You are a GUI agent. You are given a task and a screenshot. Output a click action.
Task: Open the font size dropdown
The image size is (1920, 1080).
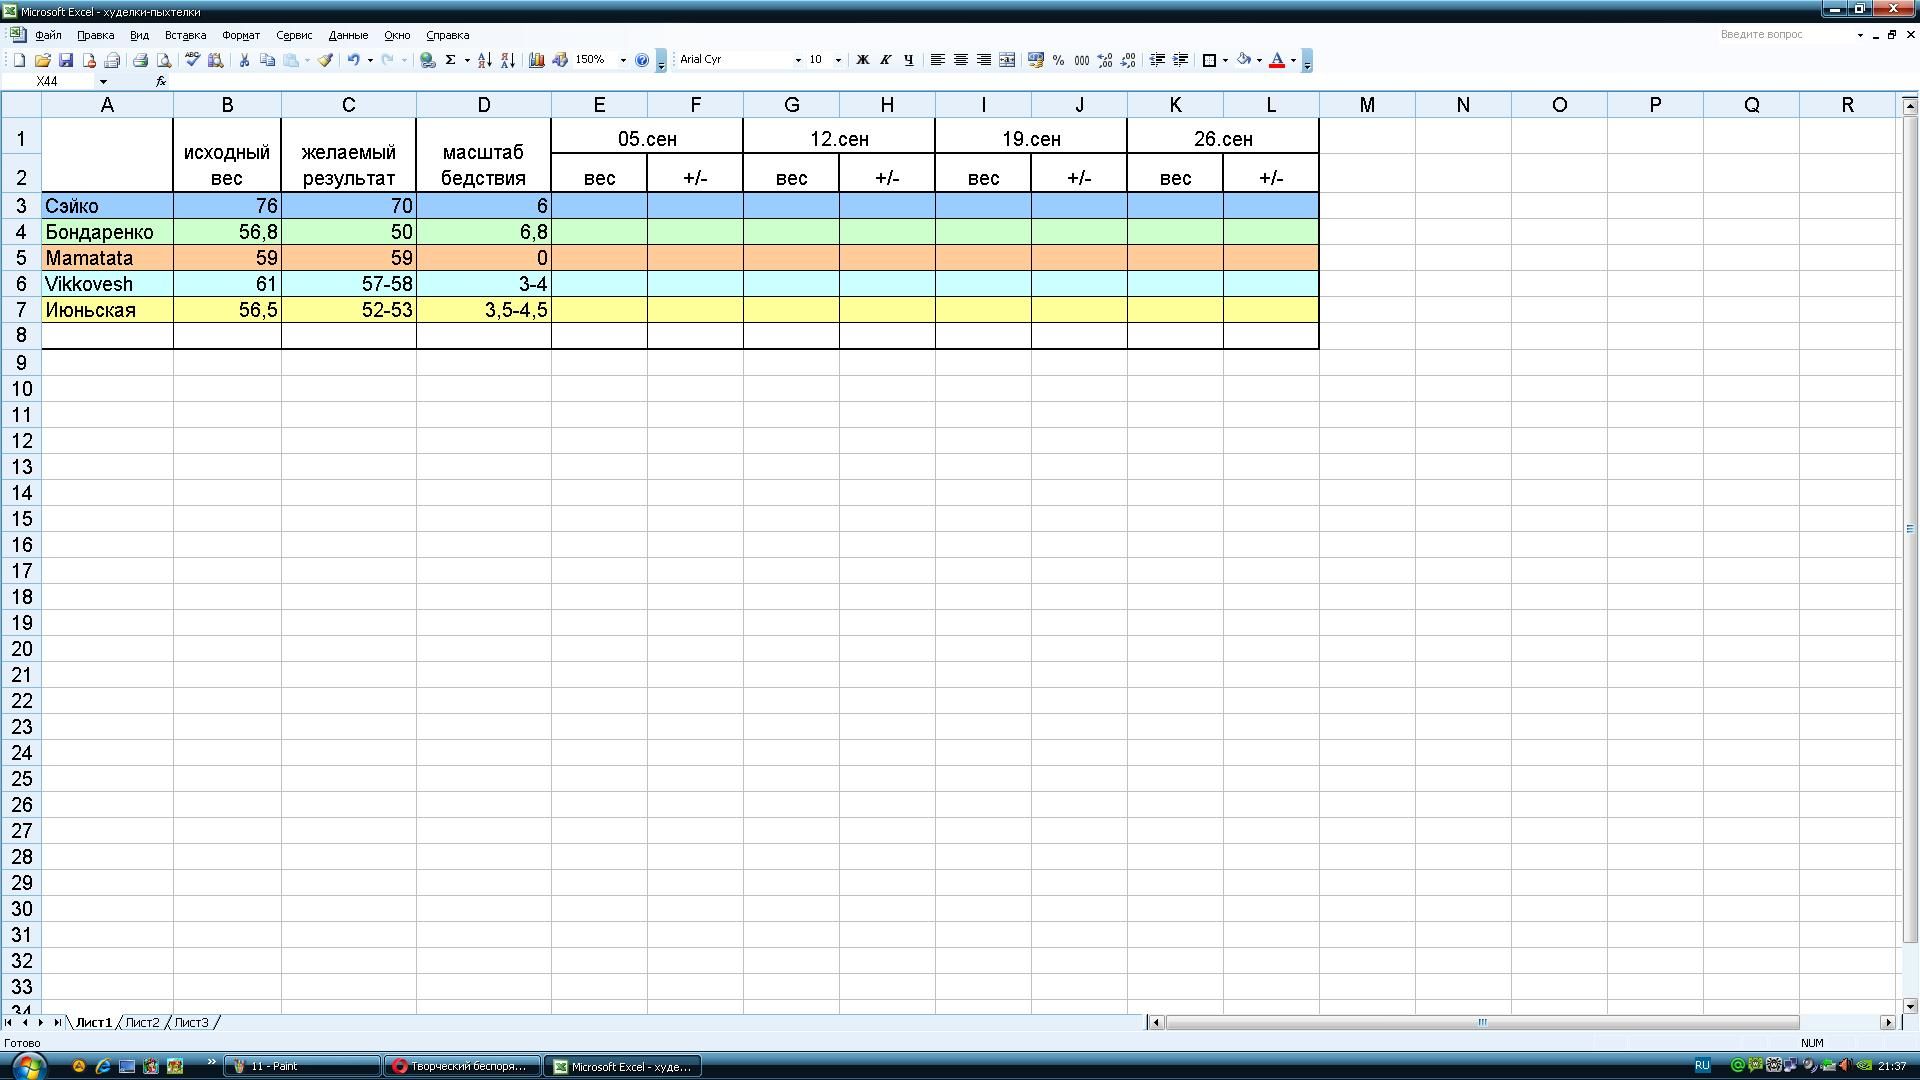pyautogui.click(x=838, y=60)
